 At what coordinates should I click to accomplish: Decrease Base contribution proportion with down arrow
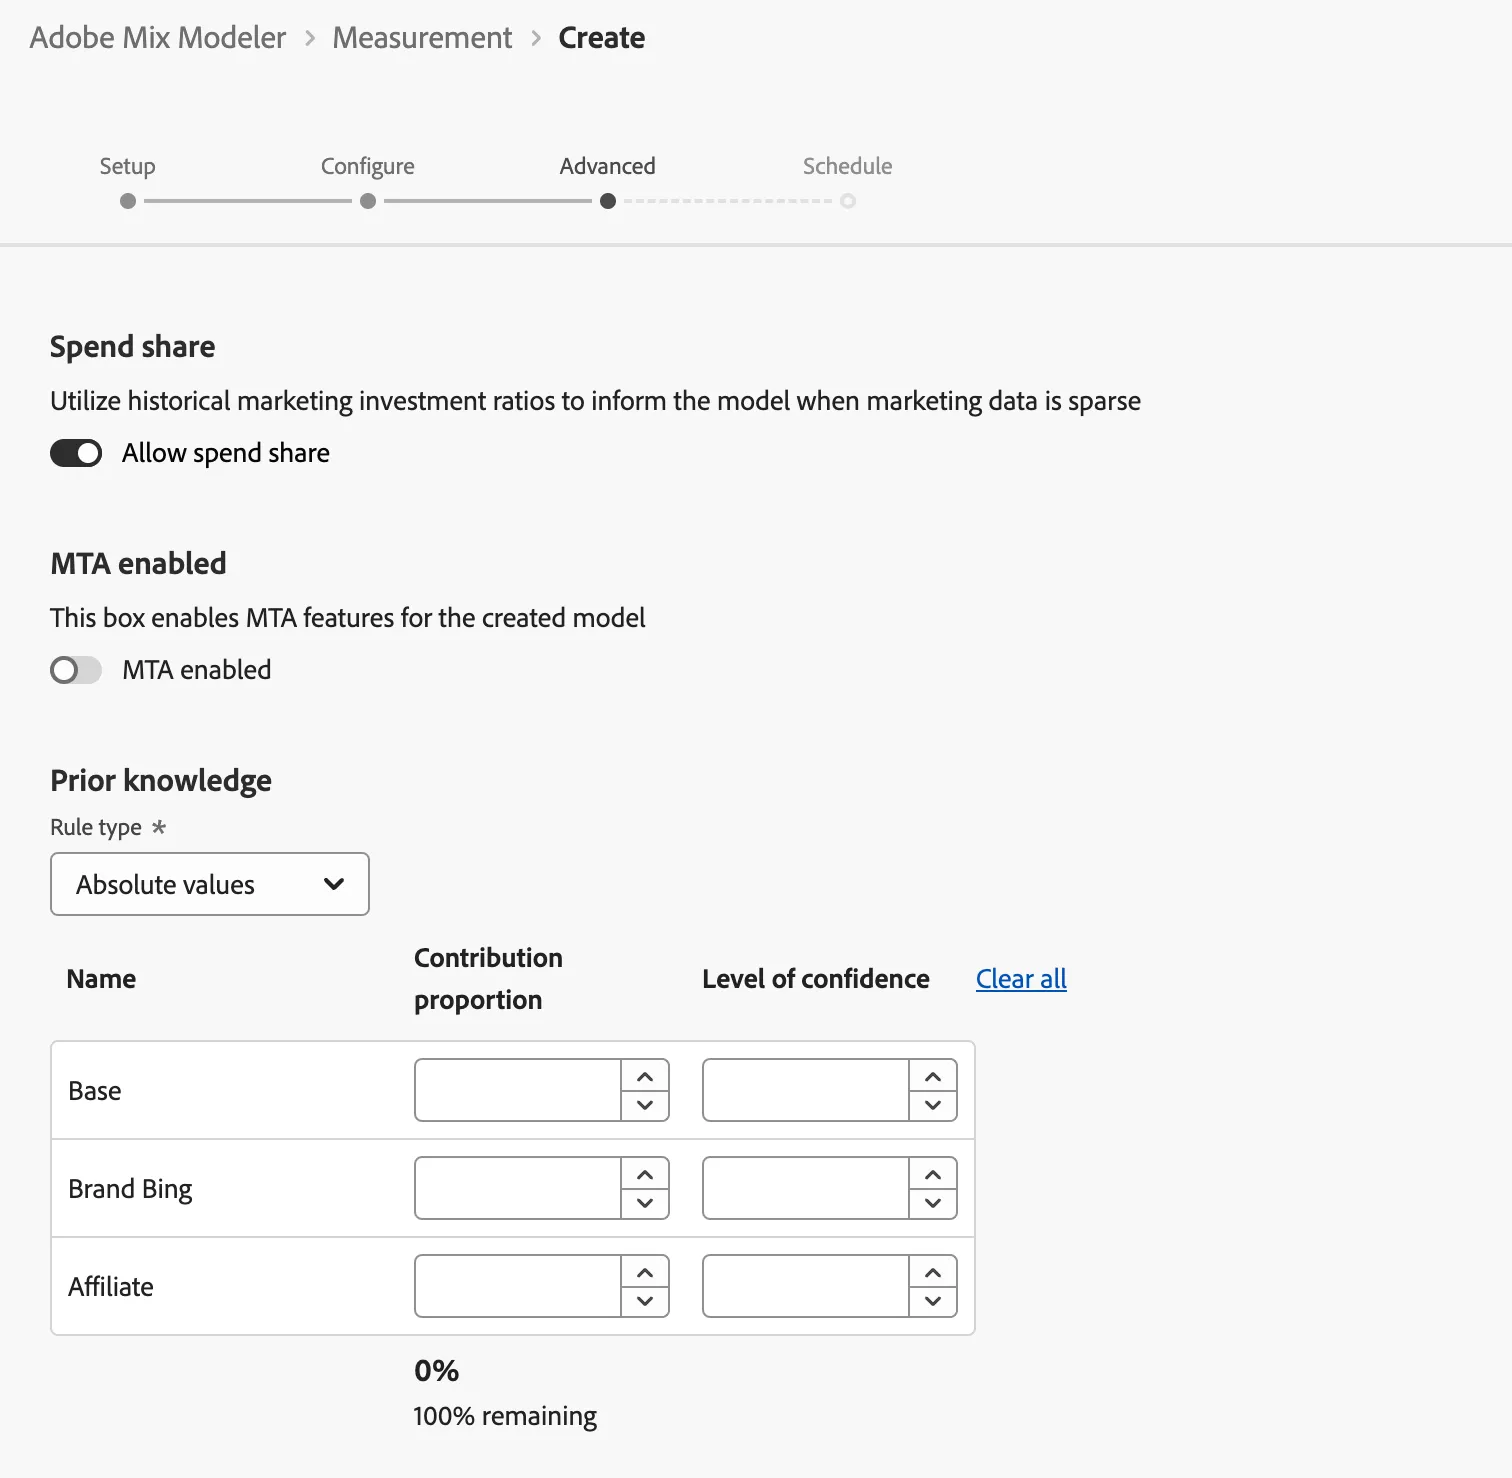pyautogui.click(x=645, y=1105)
